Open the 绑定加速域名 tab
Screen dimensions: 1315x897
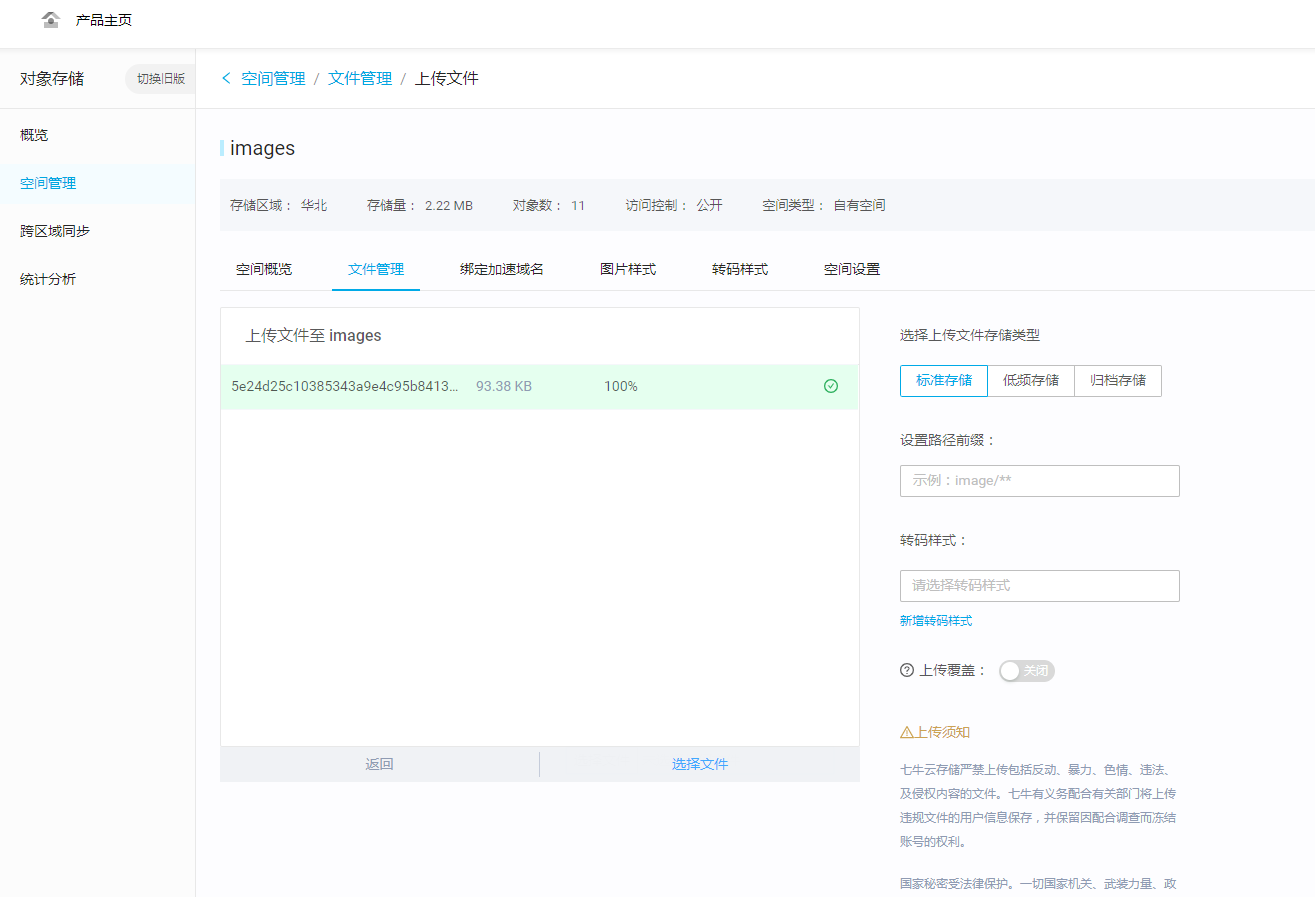click(502, 269)
